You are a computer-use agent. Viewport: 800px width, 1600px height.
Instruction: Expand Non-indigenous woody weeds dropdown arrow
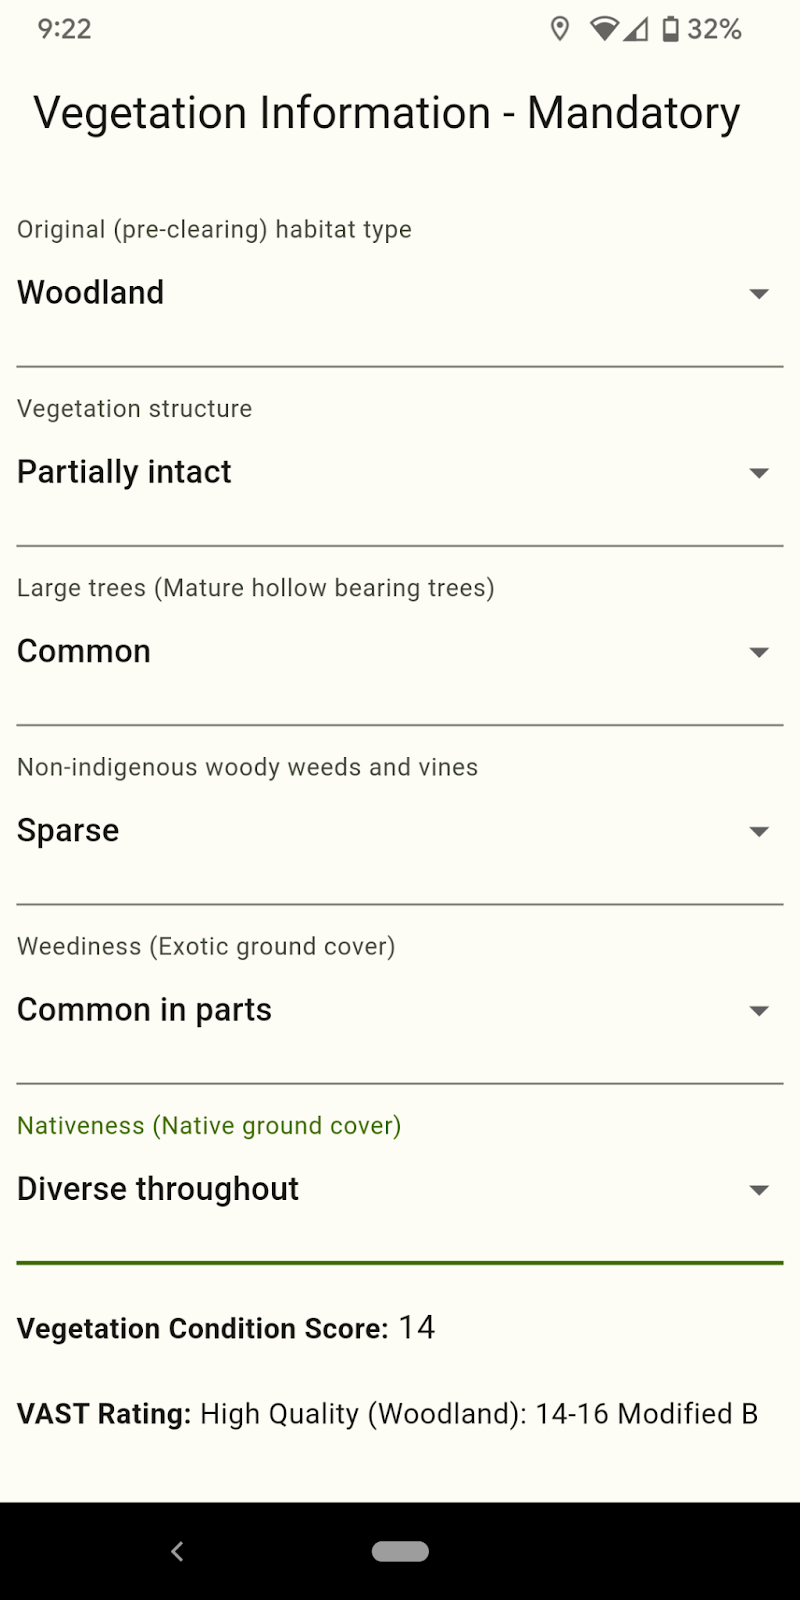pyautogui.click(x=759, y=831)
